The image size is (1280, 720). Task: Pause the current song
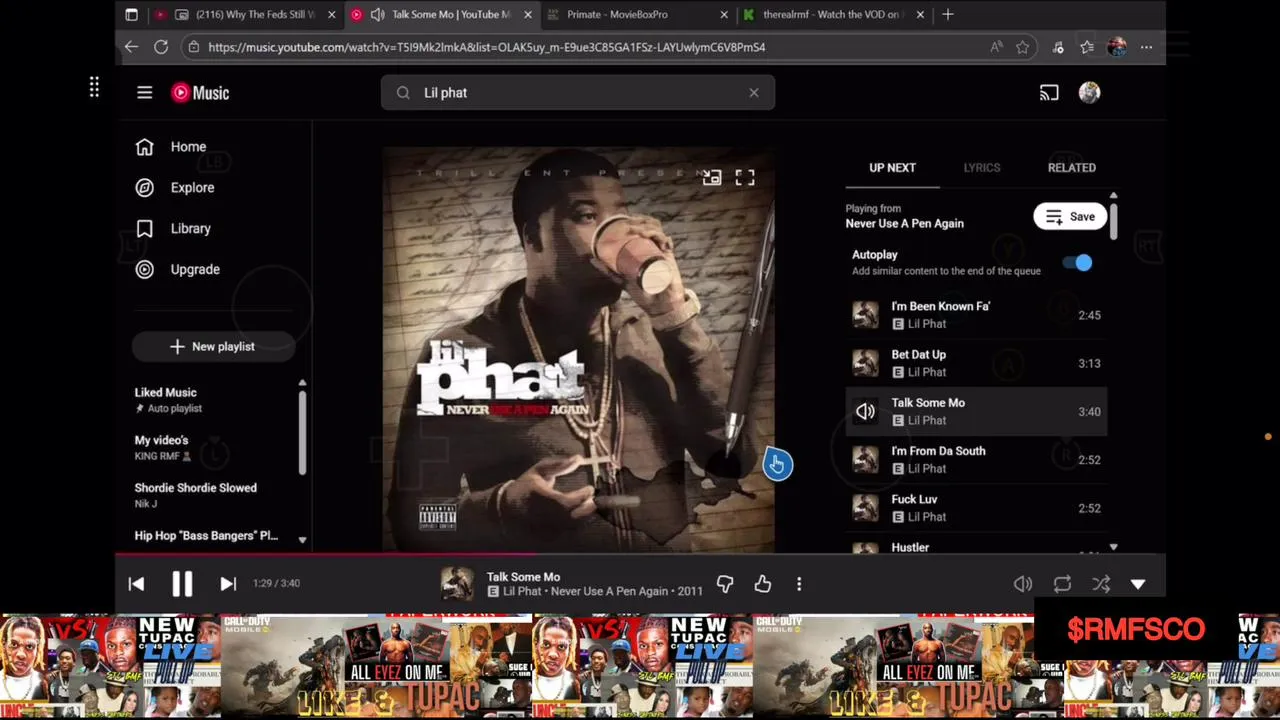(x=182, y=584)
